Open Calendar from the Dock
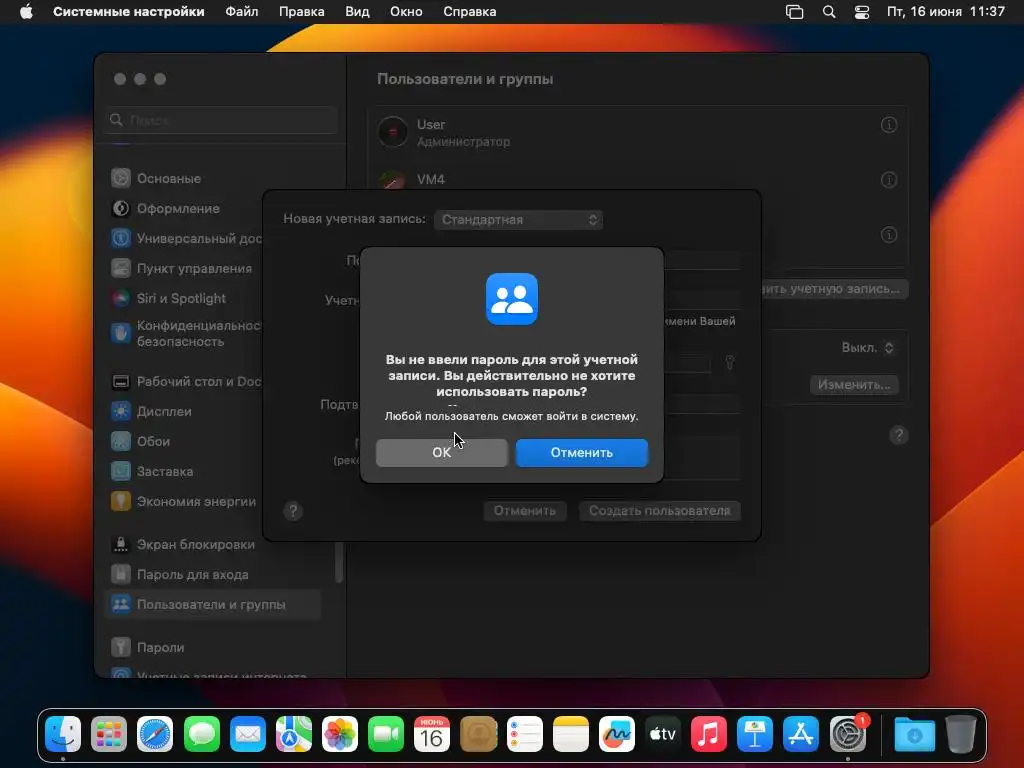This screenshot has height=768, width=1024. click(432, 734)
